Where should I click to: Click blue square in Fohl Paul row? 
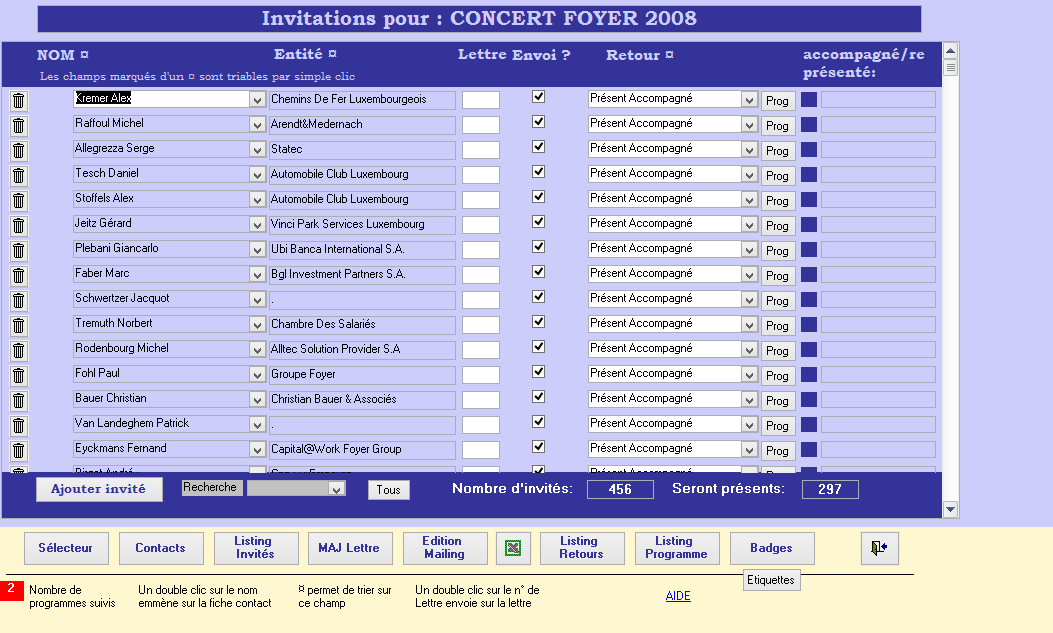click(x=809, y=375)
